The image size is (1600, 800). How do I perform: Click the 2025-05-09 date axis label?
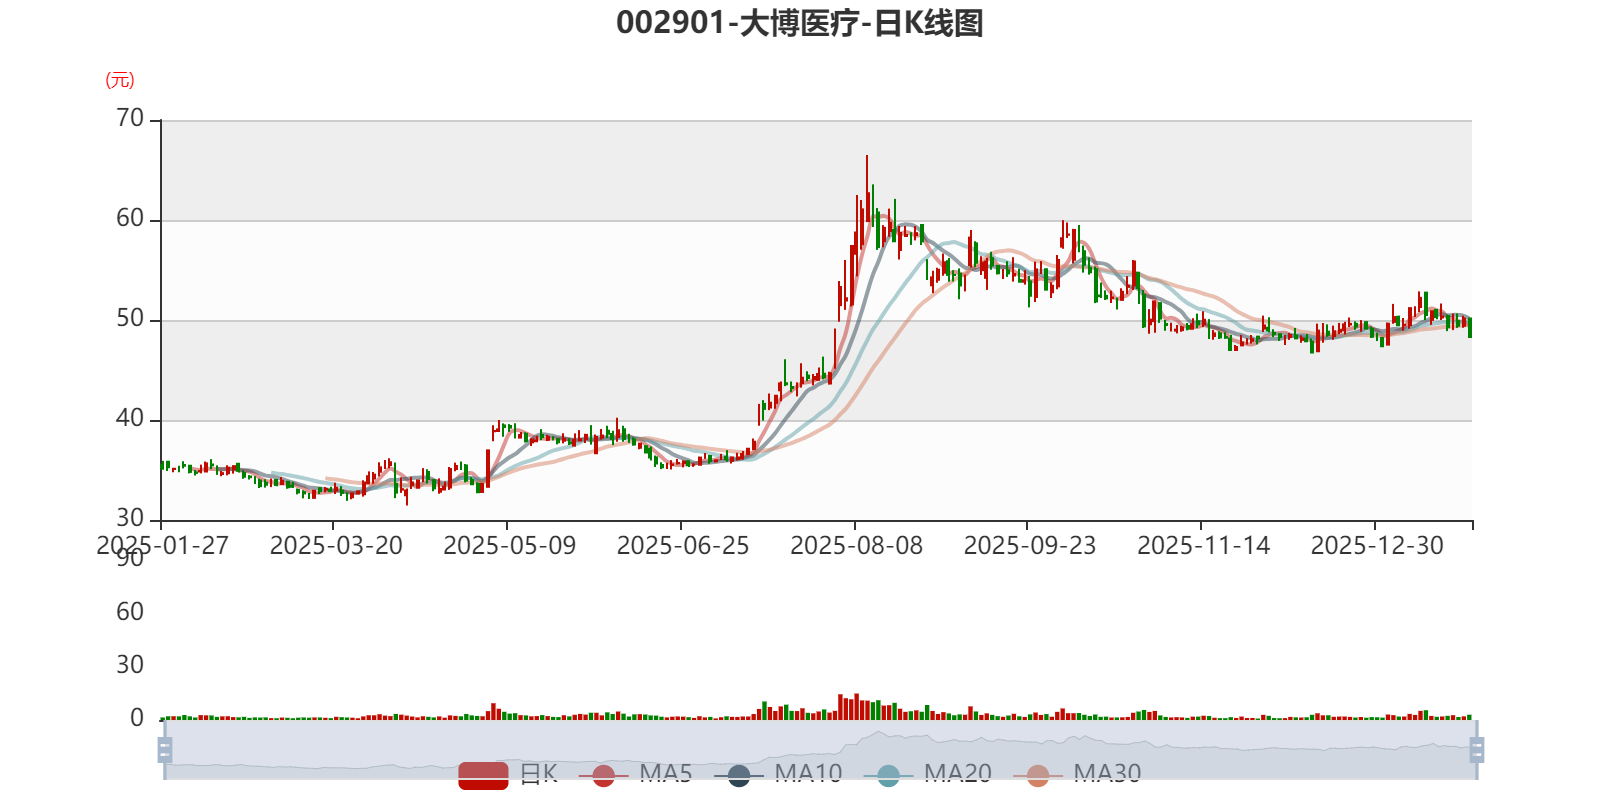(510, 546)
